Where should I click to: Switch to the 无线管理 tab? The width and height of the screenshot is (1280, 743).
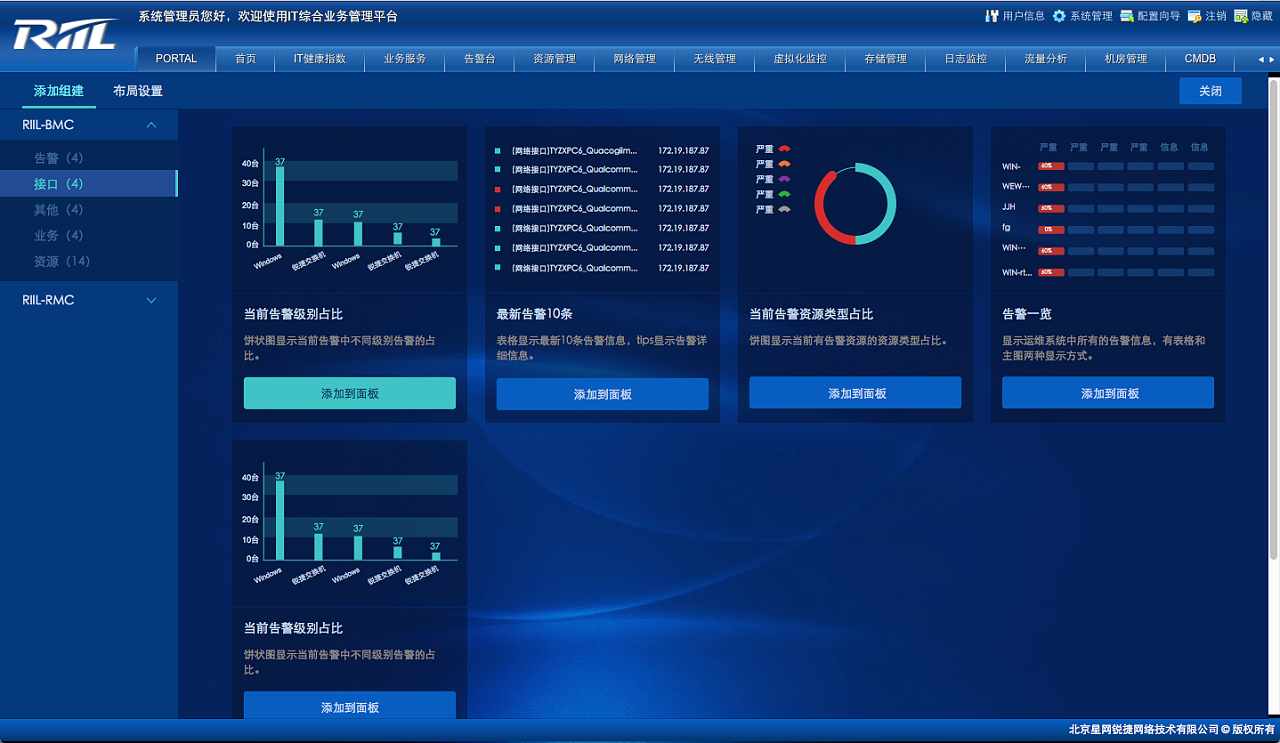(x=715, y=59)
